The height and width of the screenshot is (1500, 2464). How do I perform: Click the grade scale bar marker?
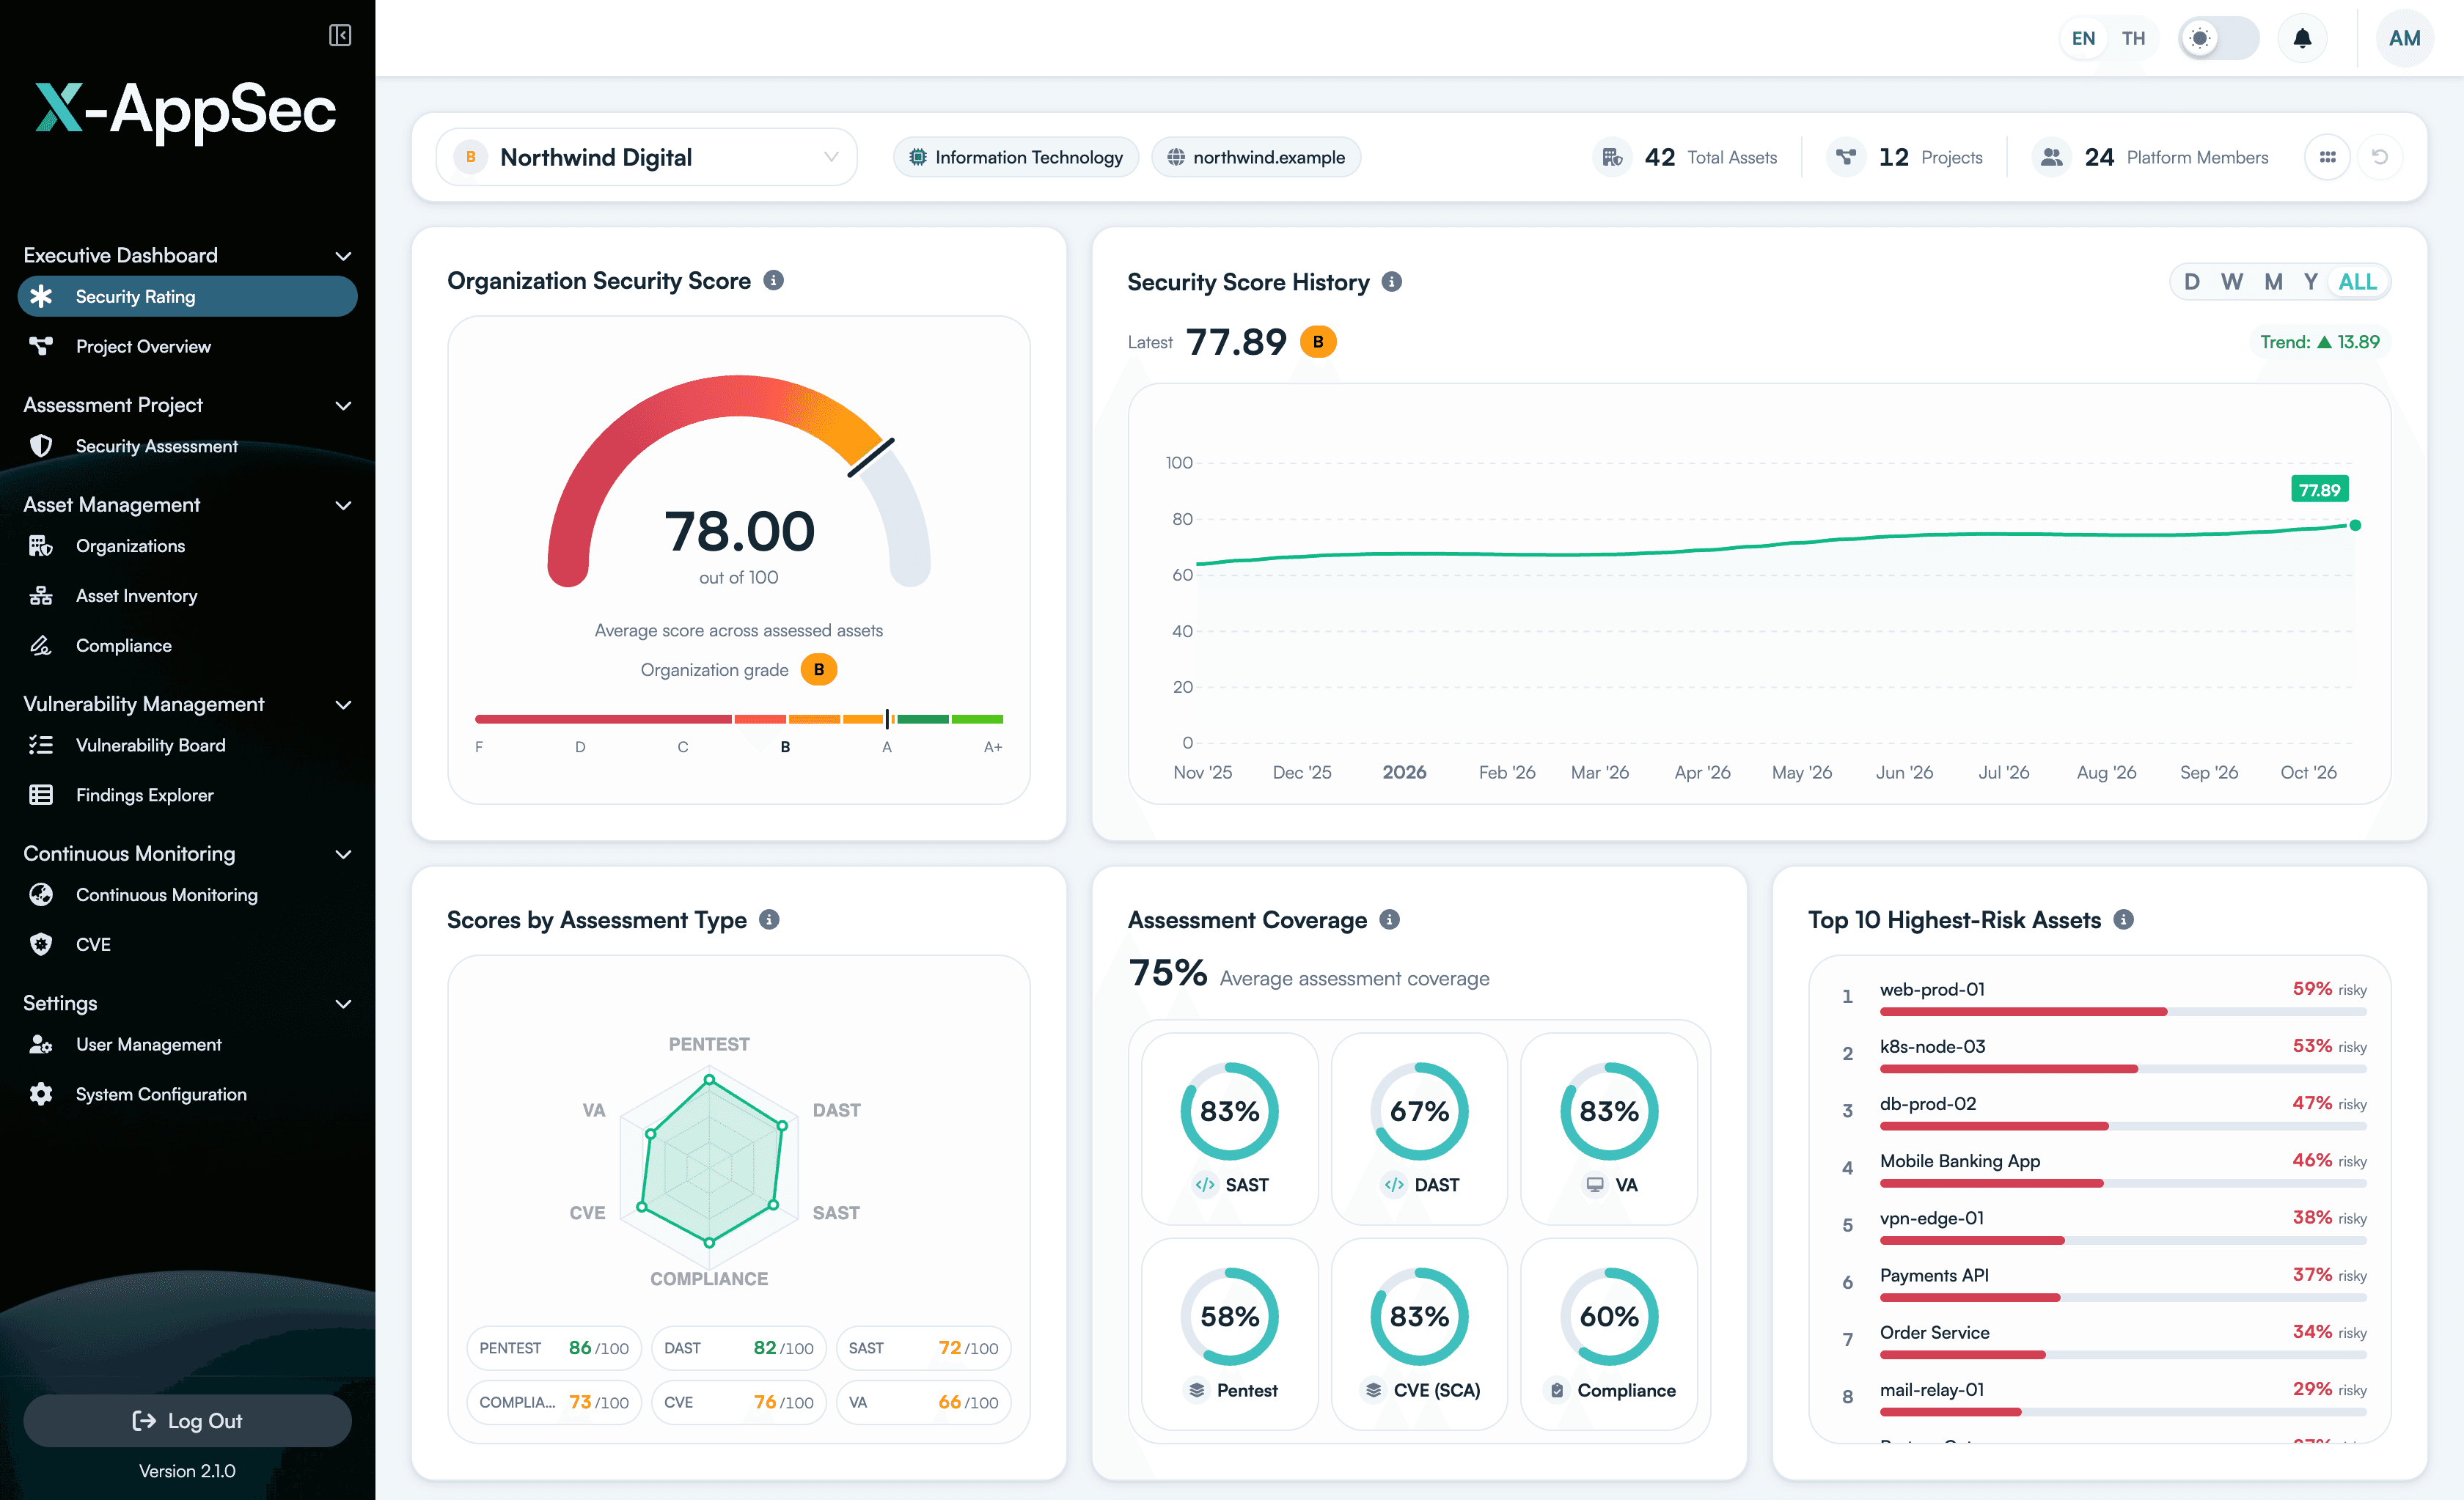(x=887, y=718)
